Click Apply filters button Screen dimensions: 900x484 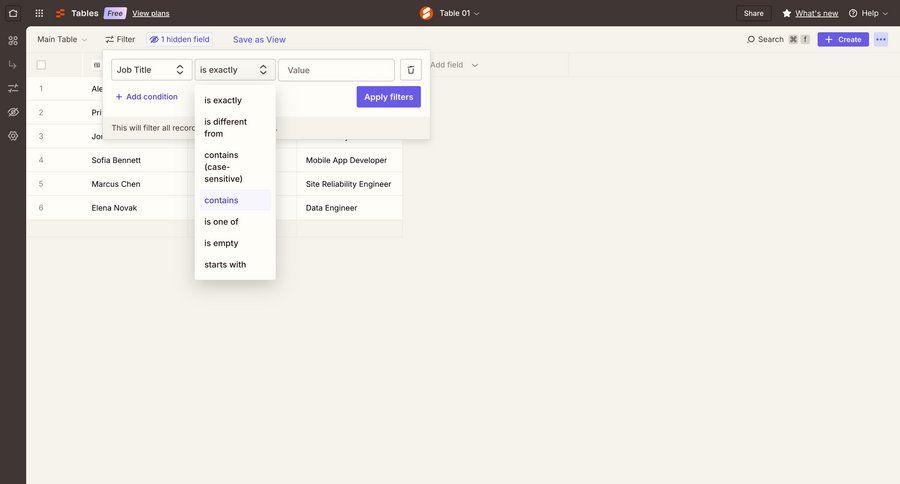pos(389,97)
